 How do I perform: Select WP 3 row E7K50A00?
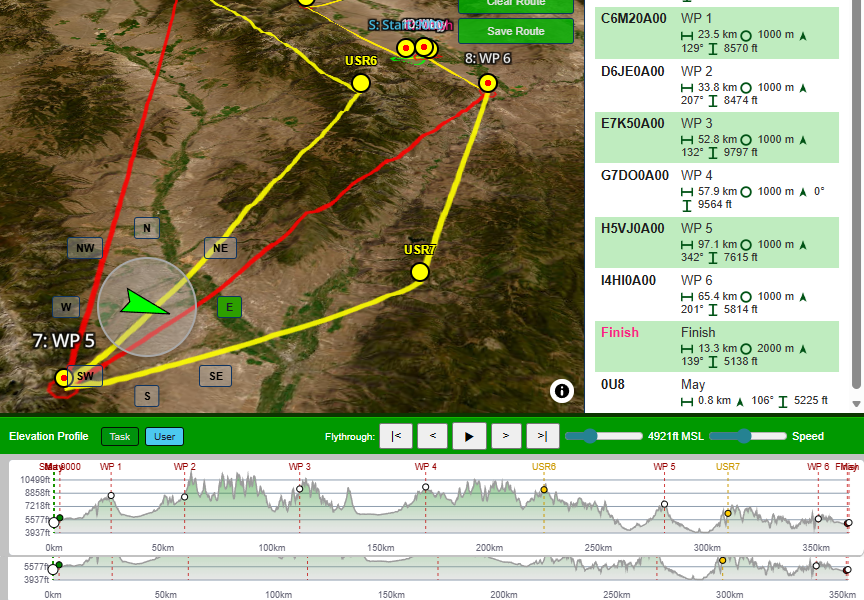717,138
